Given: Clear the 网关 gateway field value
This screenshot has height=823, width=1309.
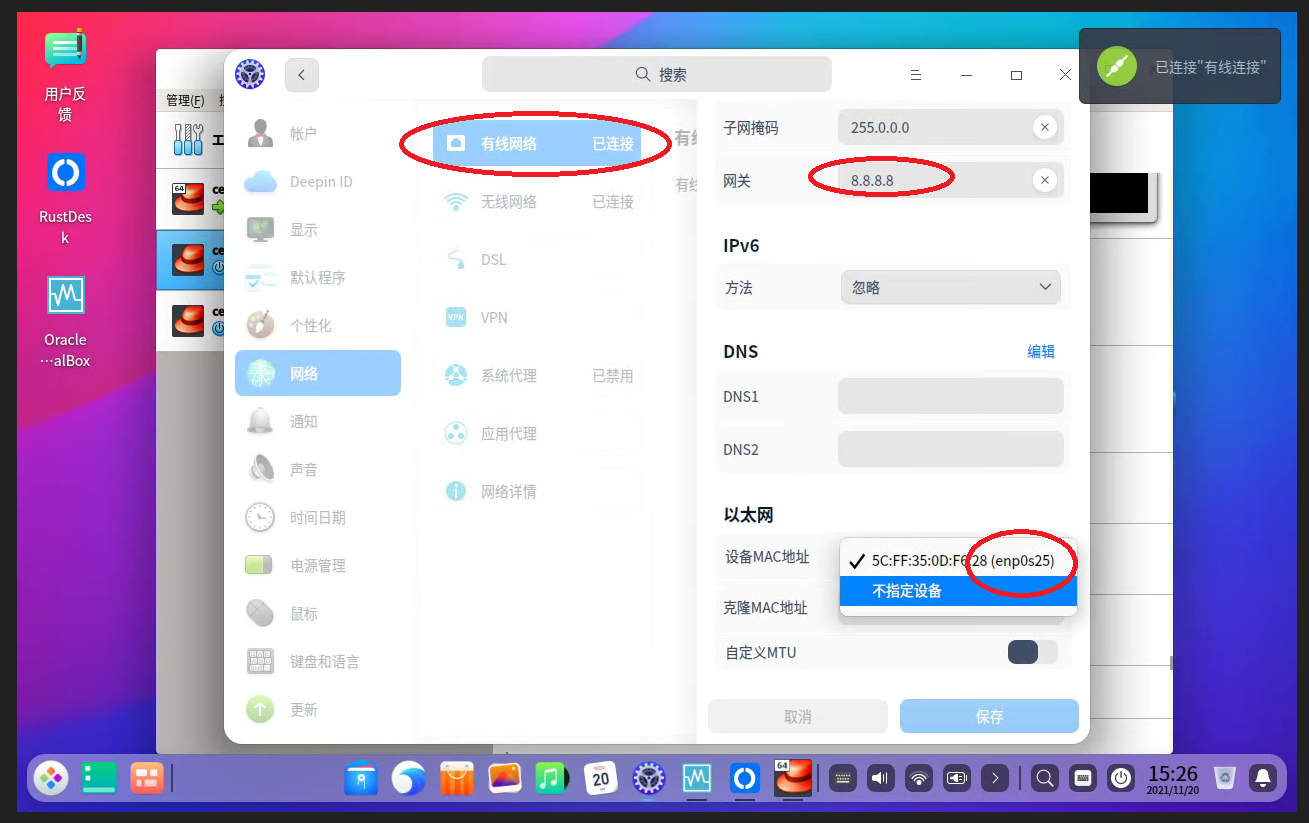Looking at the screenshot, I should point(1044,180).
